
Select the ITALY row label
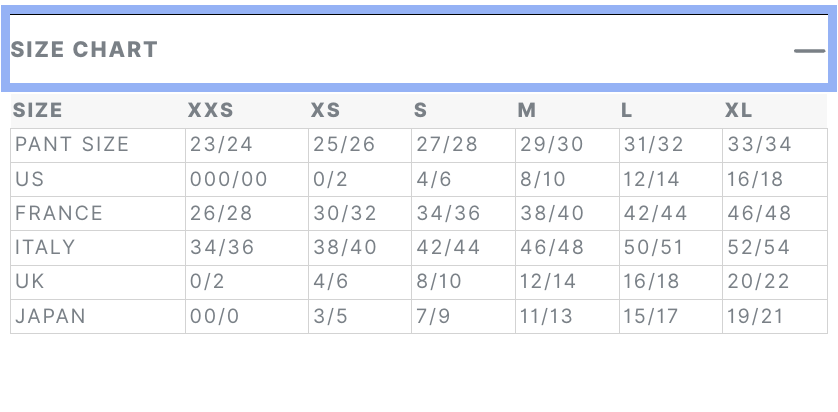click(x=45, y=247)
